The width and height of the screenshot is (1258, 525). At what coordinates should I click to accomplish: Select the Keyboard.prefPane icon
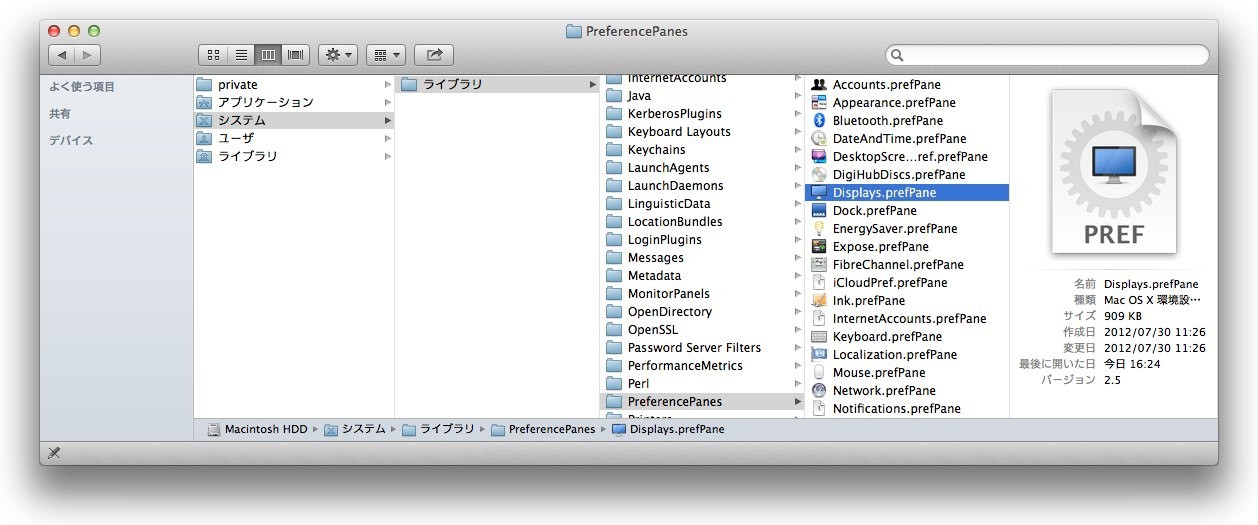point(819,336)
